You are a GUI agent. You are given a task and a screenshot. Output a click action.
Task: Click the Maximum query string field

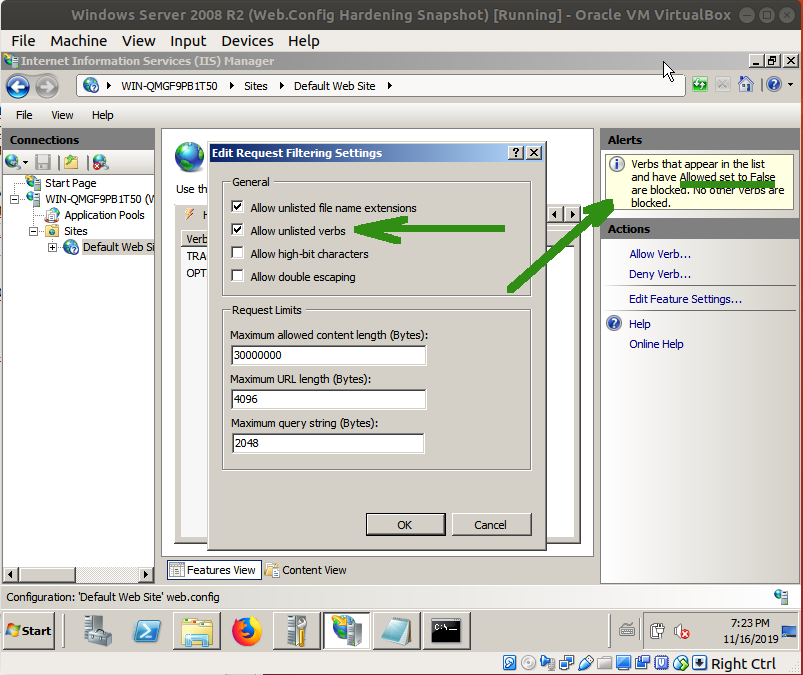point(328,444)
